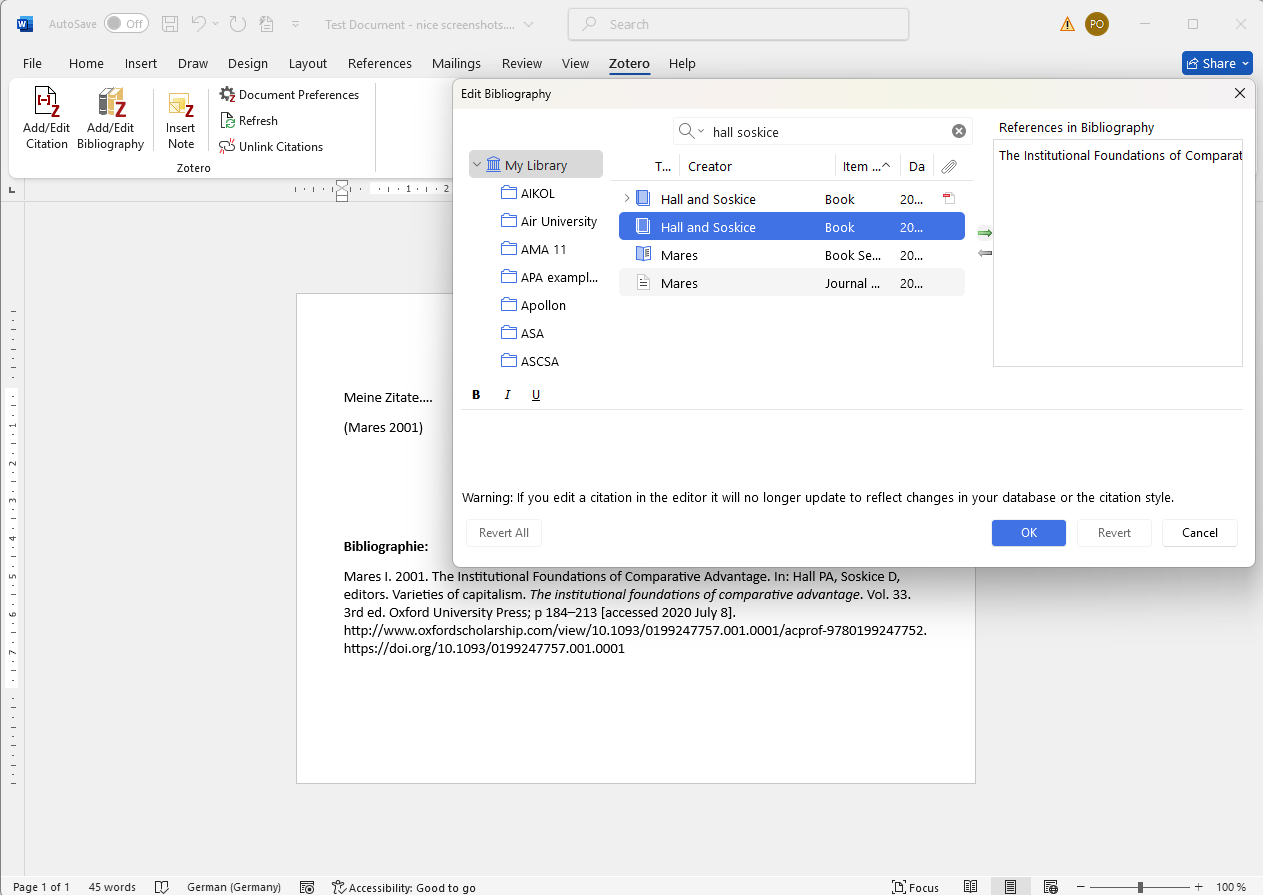Screen dimensions: 1263x895
Task: Expand the first Hall and Soskice entry
Action: [625, 198]
